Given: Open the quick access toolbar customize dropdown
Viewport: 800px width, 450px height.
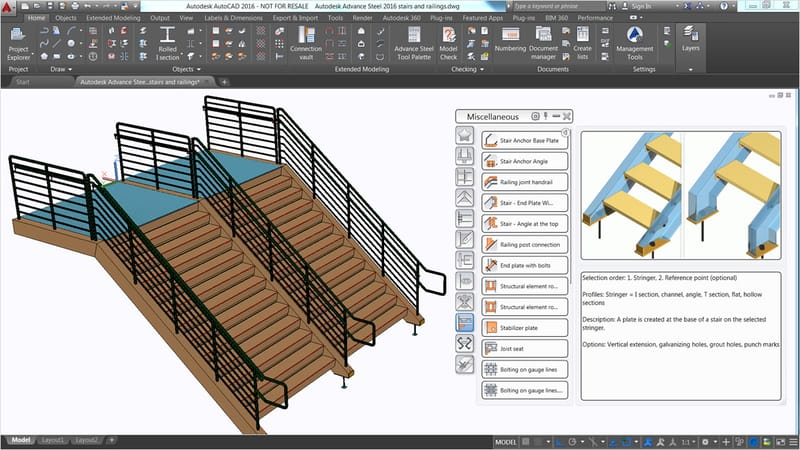Looking at the screenshot, I should point(135,6).
